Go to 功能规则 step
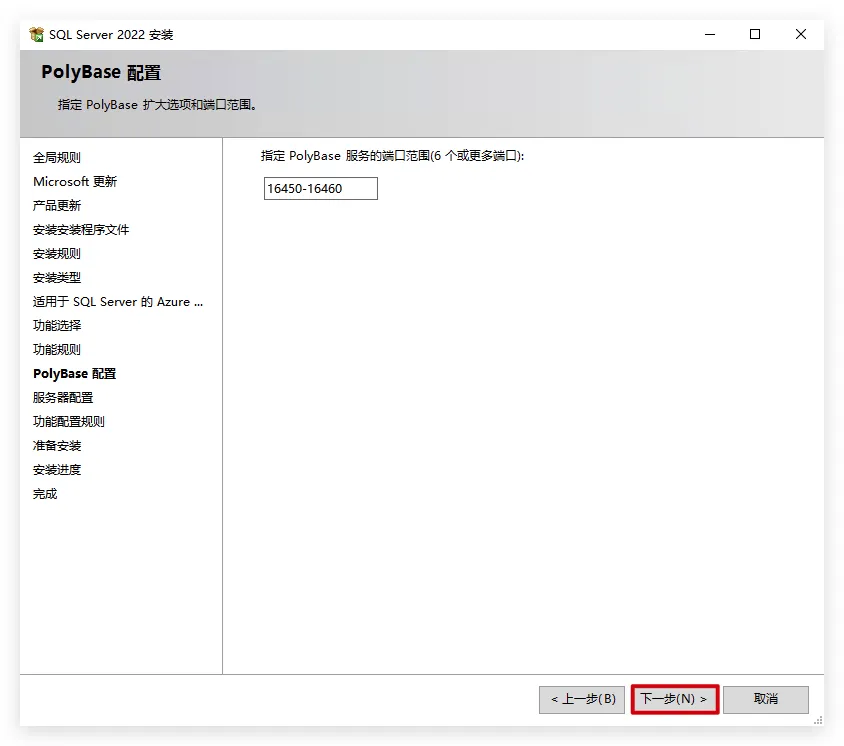Viewport: 844px width, 746px height. point(57,350)
